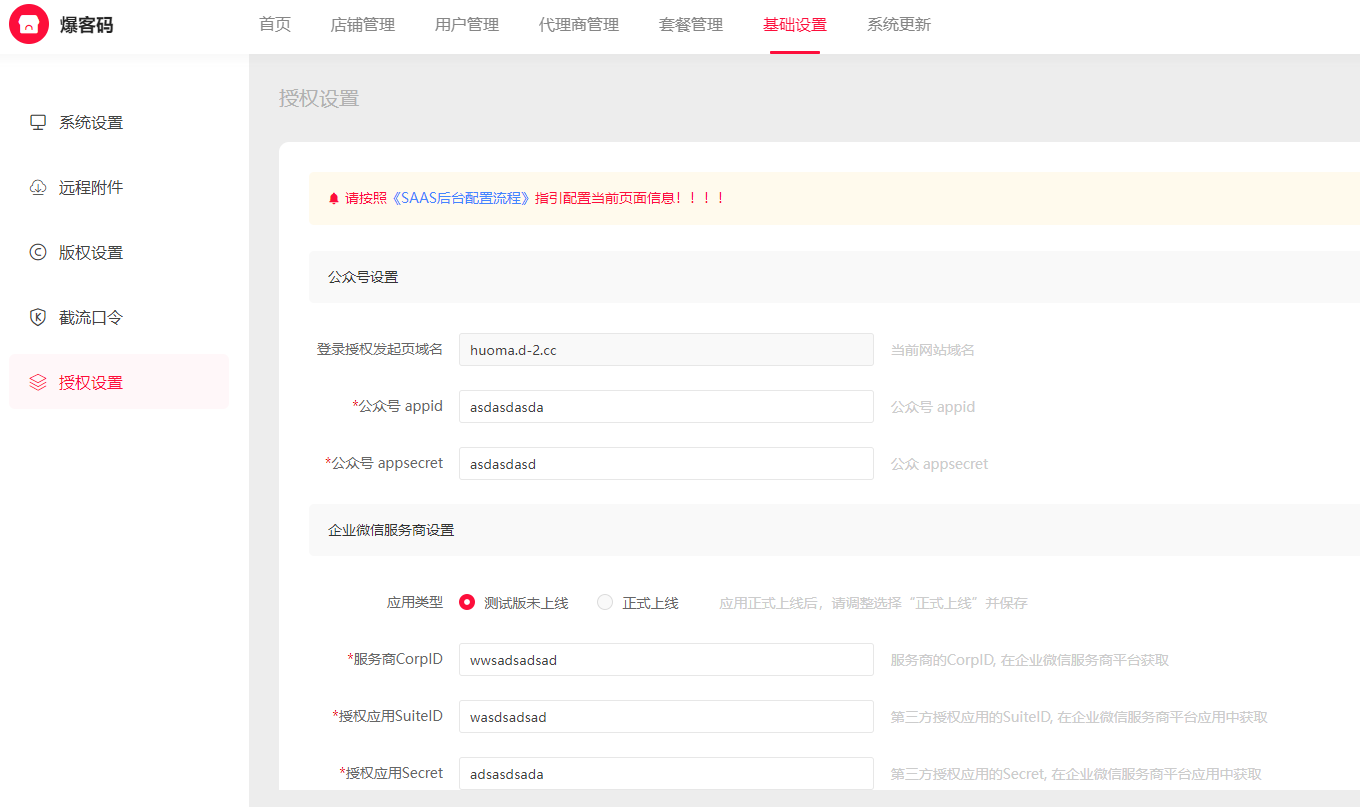The image size is (1360, 807).
Task: Click the copyright icon beside 版权设置
Action: pyautogui.click(x=38, y=252)
